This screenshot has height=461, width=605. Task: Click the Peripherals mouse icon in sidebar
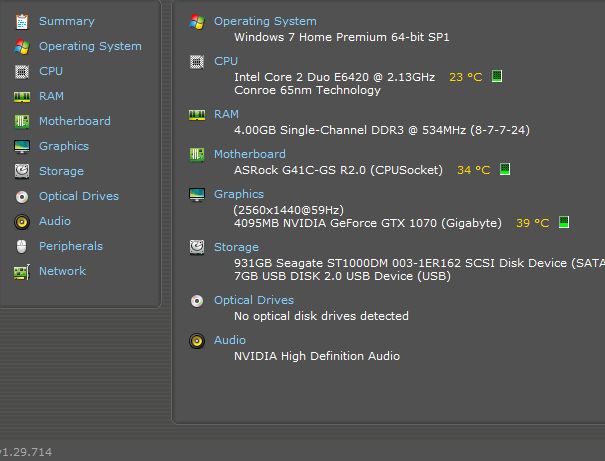tap(22, 247)
